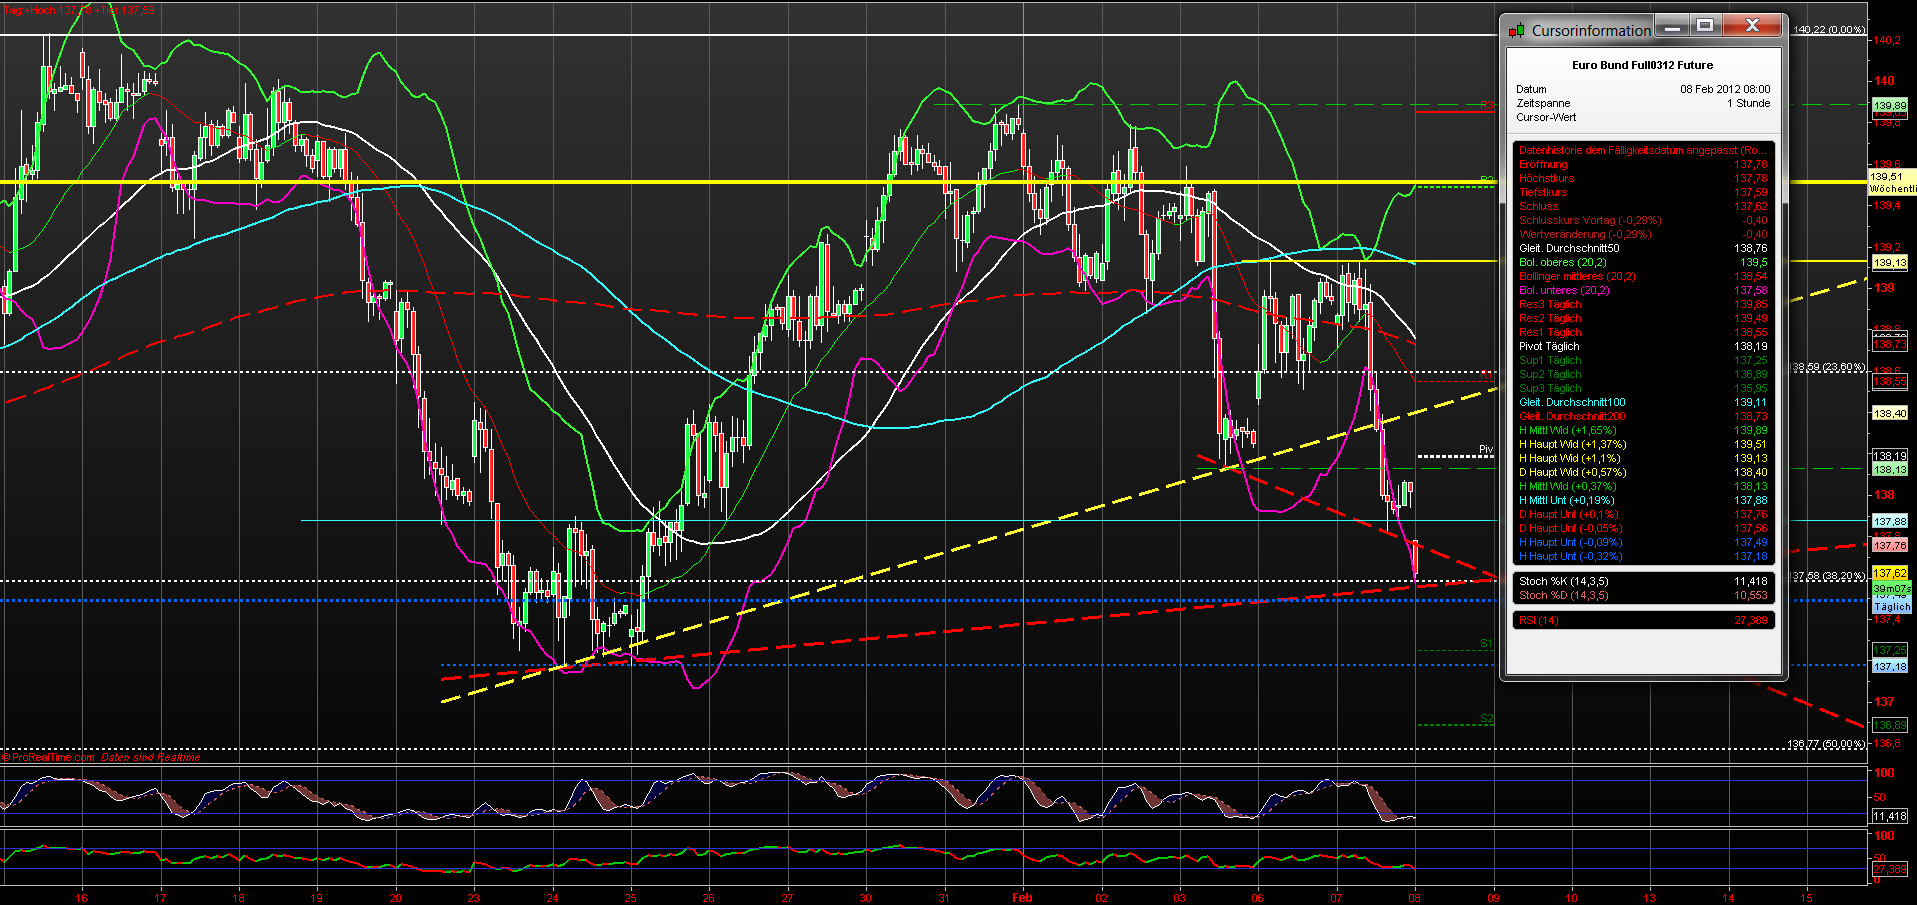Select the D Haupt Unt (+0,1%) row

[1642, 514]
